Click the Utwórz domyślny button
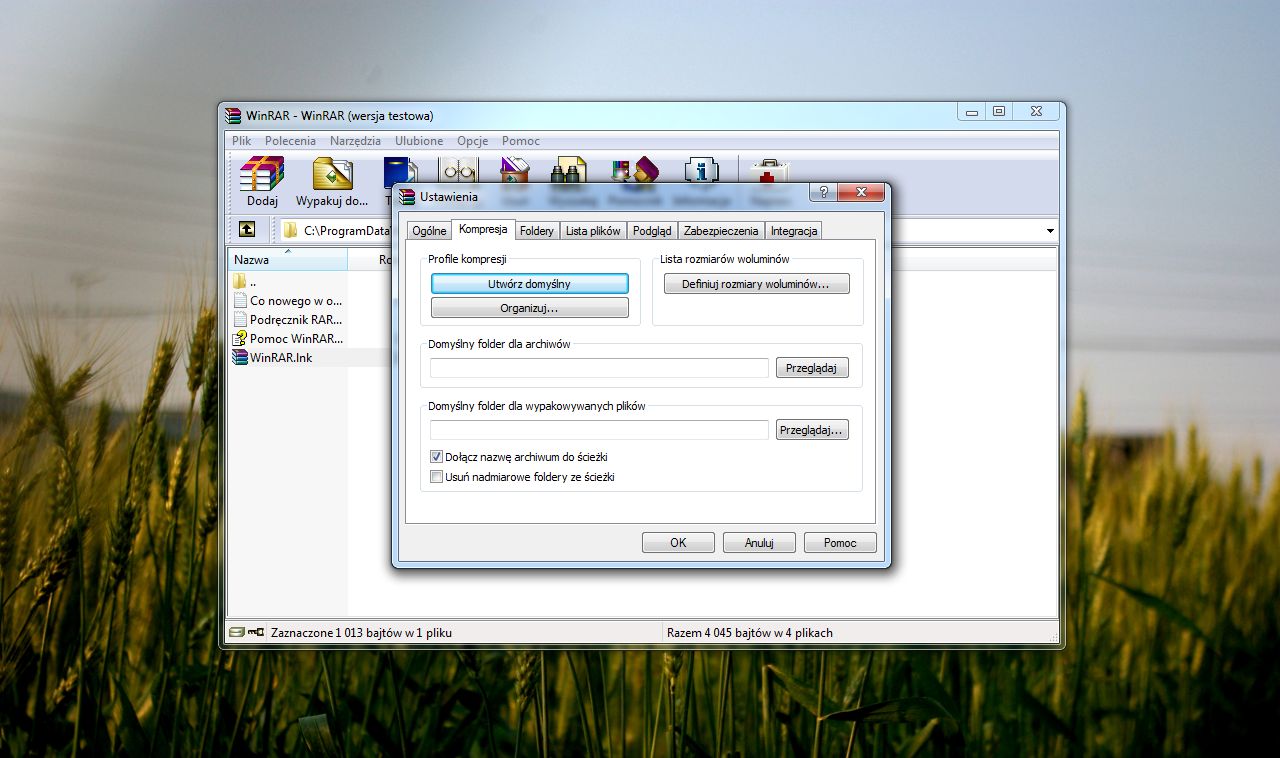This screenshot has width=1280, height=758. tap(529, 284)
